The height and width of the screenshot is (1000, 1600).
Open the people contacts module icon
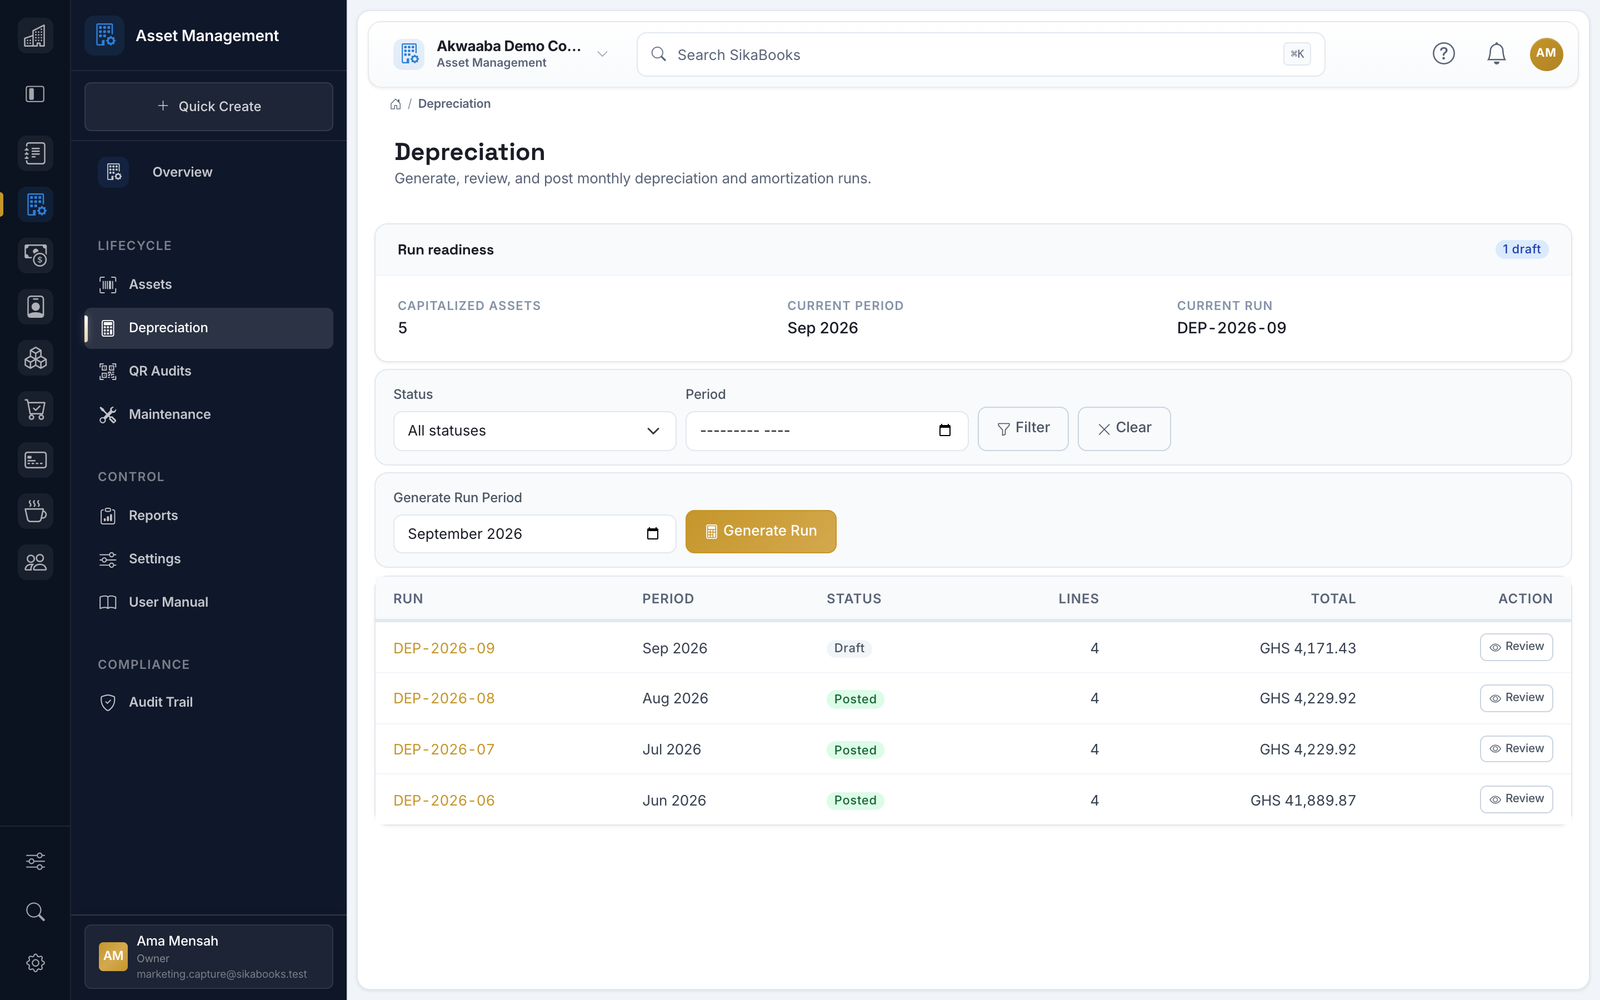coord(35,562)
